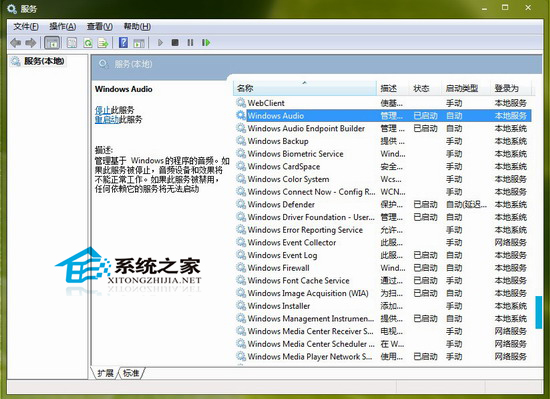Click gear icon of Windows Color System
The image size is (550, 399).
241,179
